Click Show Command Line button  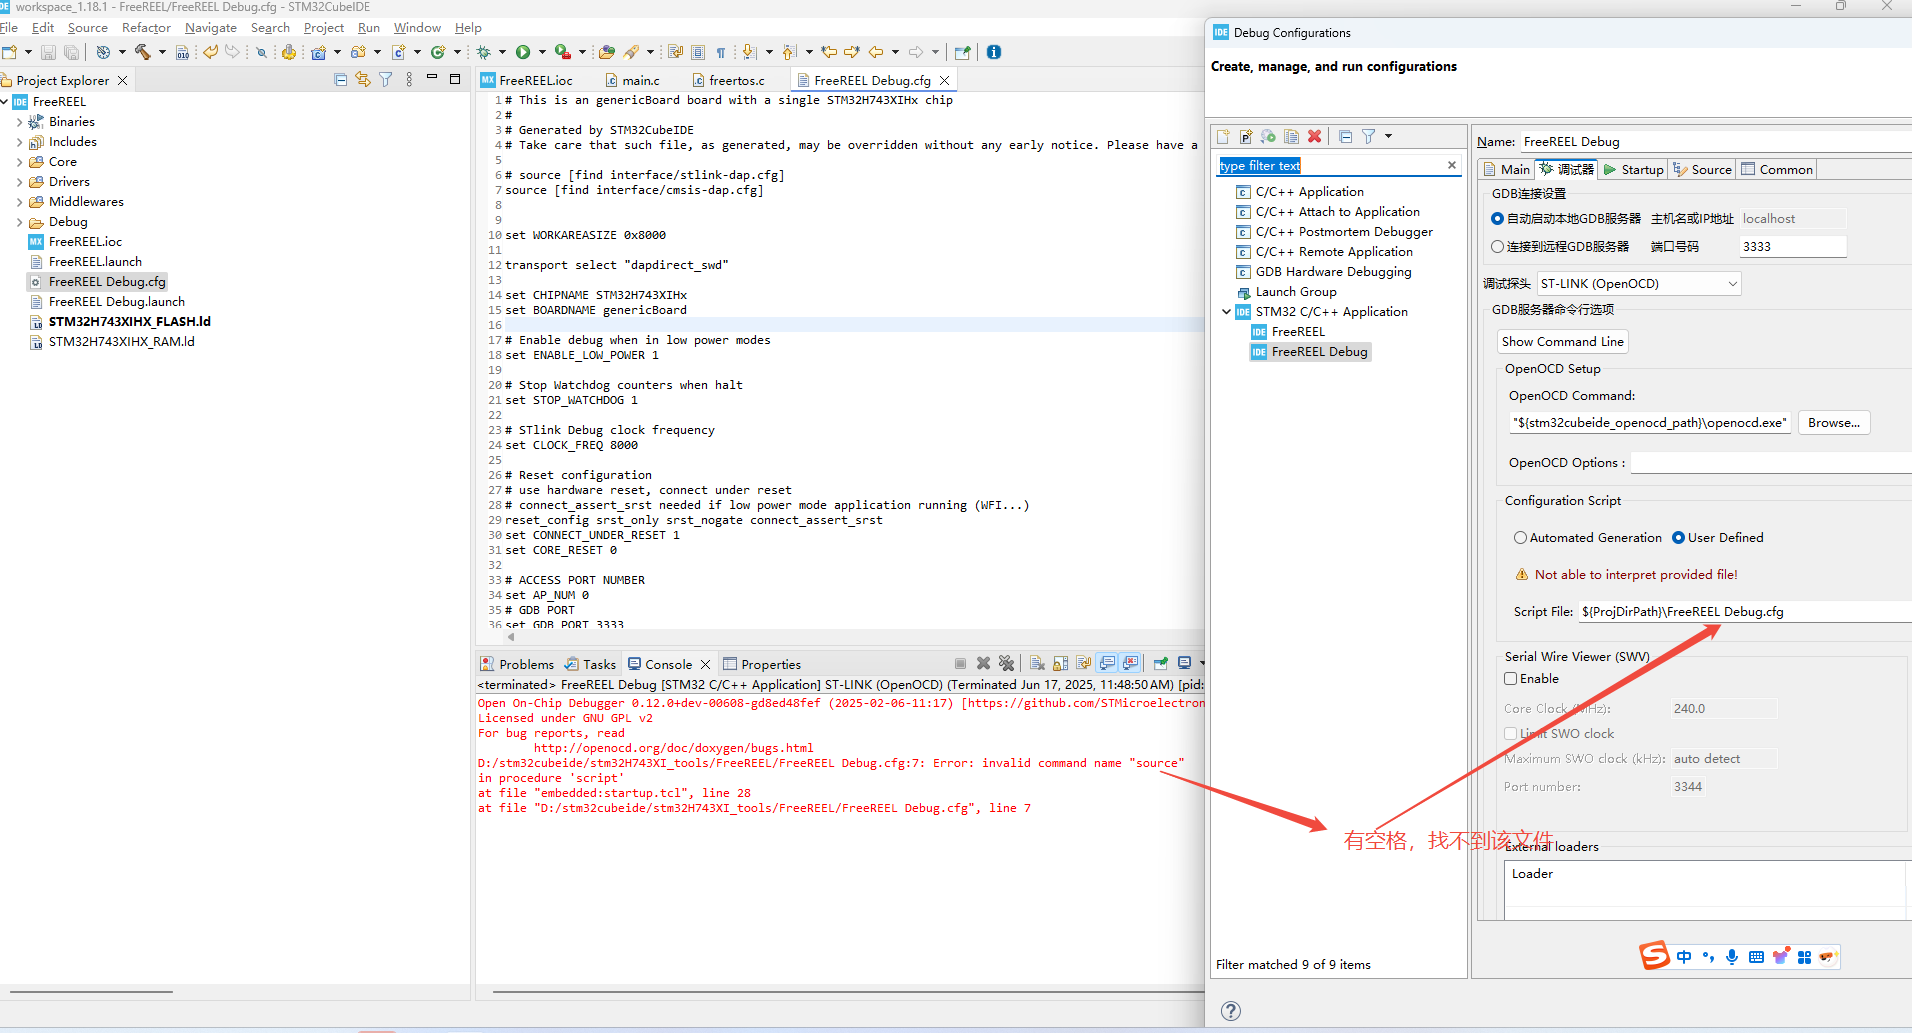[x=1562, y=342]
